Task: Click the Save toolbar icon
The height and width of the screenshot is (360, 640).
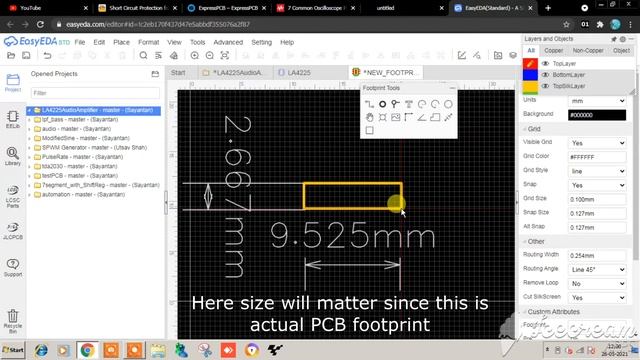Action: [26, 56]
